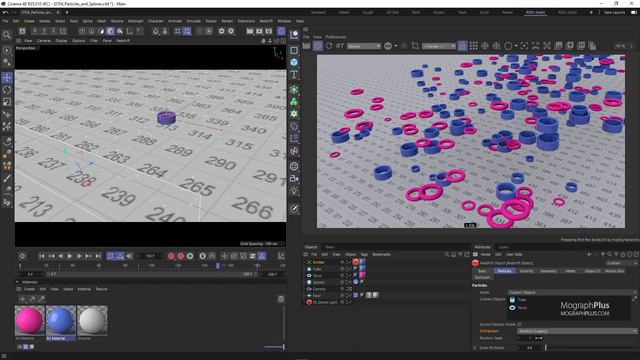Open the Custom dropdown in Attributes header

point(621,263)
